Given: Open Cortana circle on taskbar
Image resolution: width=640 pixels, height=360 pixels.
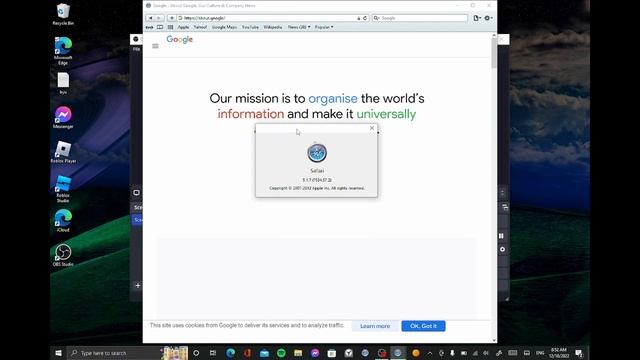Looking at the screenshot, I should pos(196,353).
